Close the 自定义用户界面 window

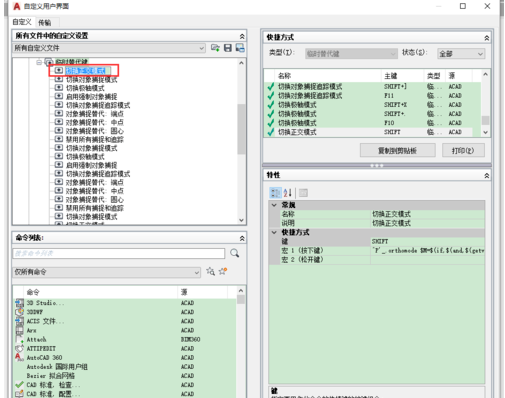(x=487, y=6)
